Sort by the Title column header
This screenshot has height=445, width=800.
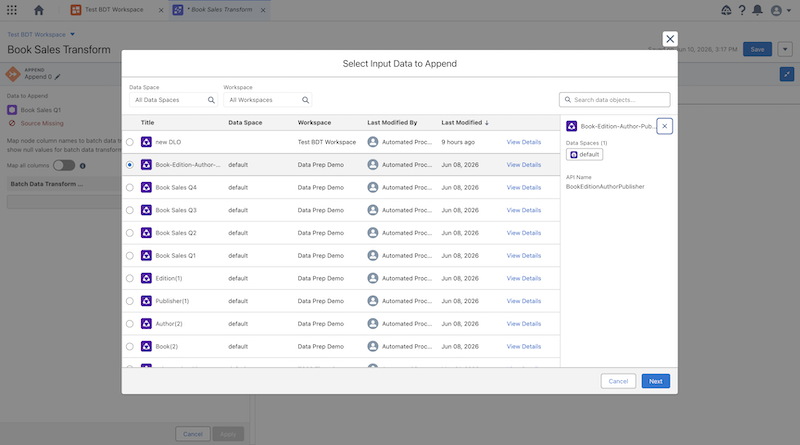click(147, 122)
